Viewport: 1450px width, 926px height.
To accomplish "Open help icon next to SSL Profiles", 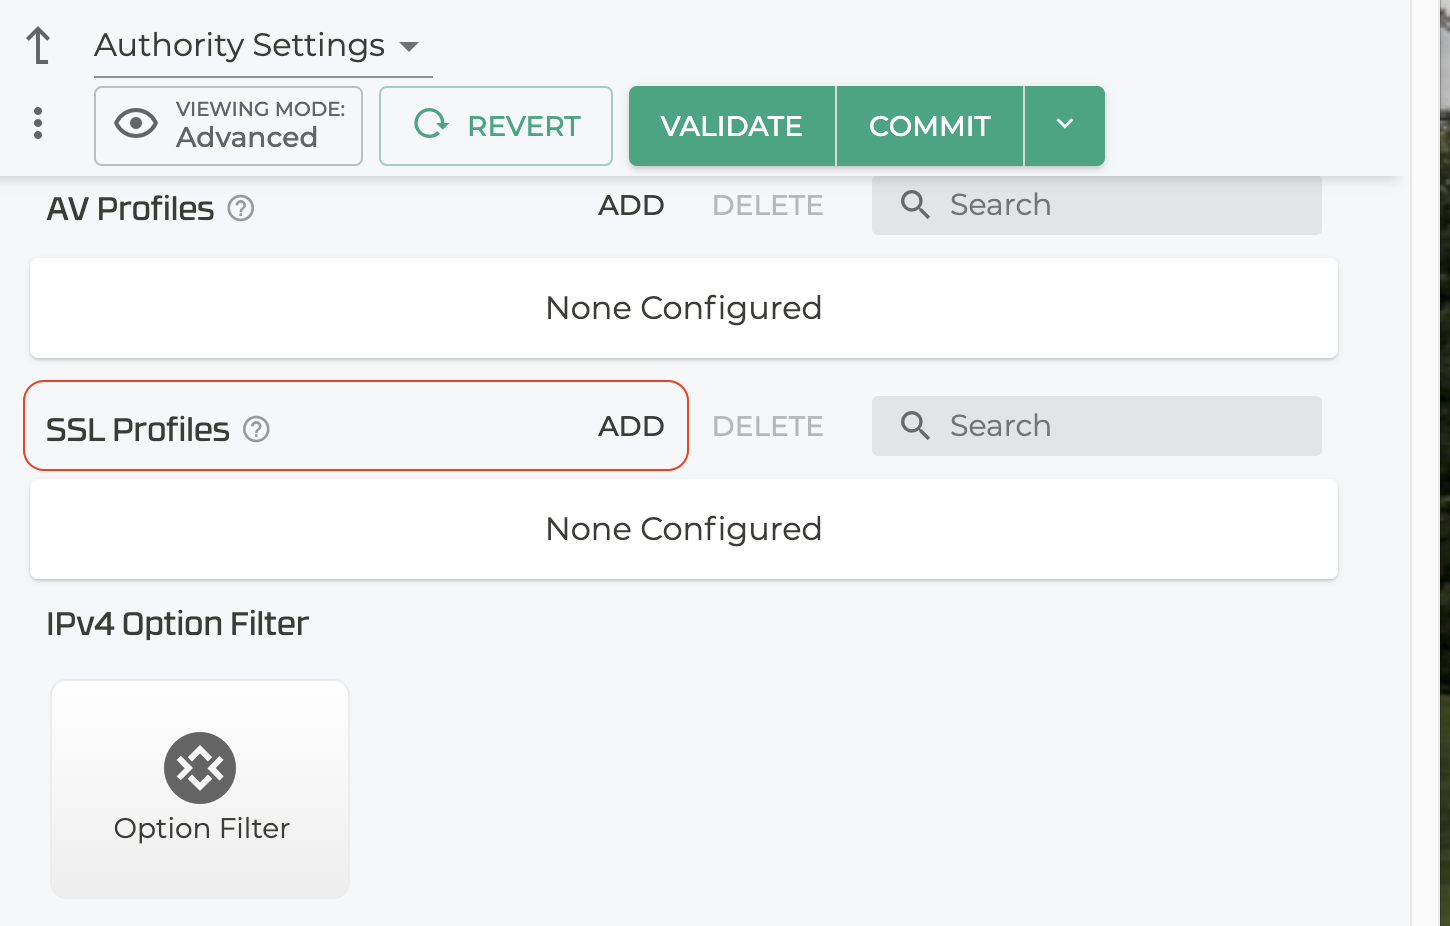I will coord(257,429).
